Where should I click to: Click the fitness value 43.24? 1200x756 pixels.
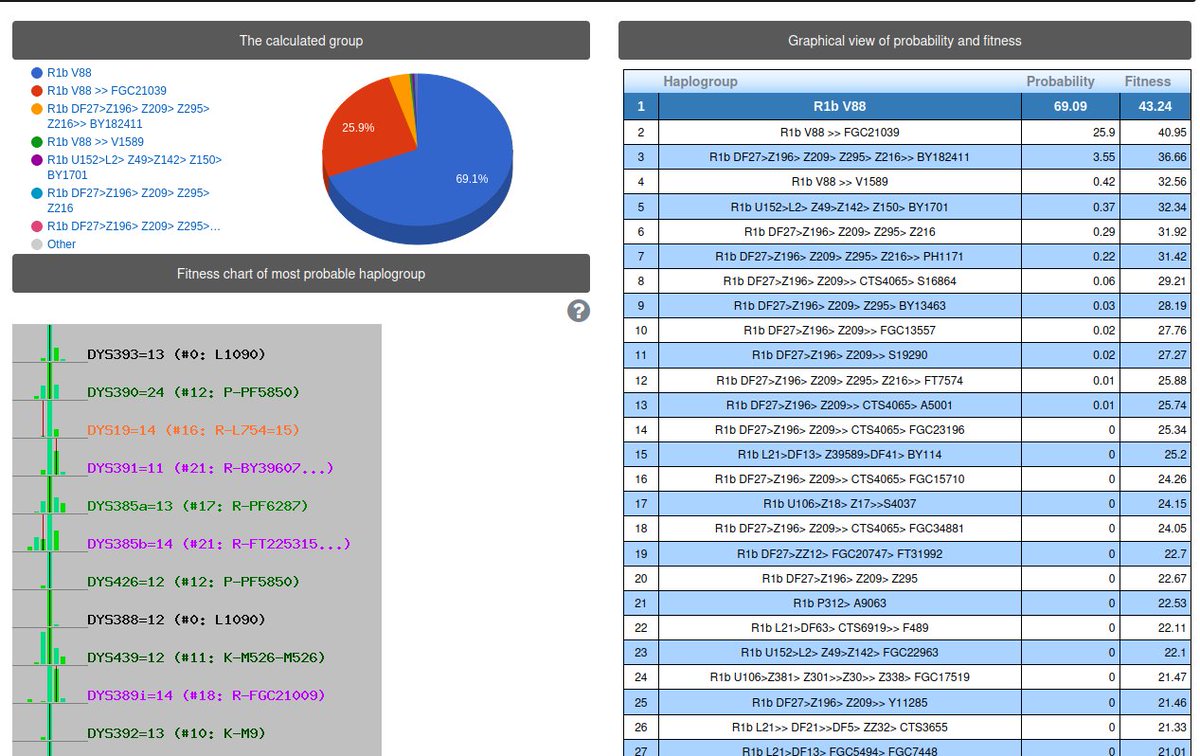(1155, 106)
